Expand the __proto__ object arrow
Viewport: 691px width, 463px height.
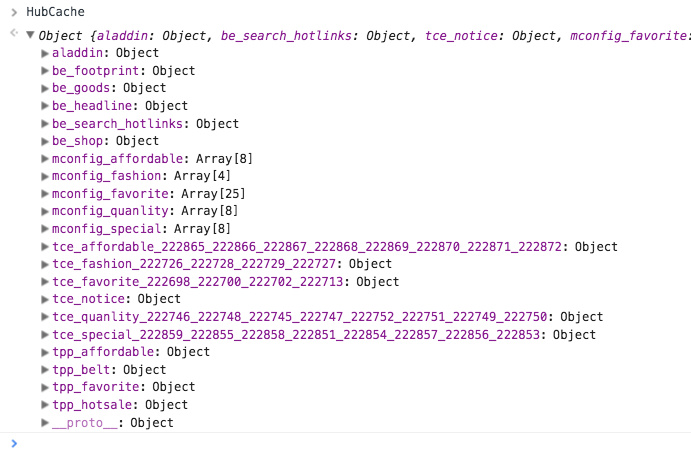(x=44, y=423)
